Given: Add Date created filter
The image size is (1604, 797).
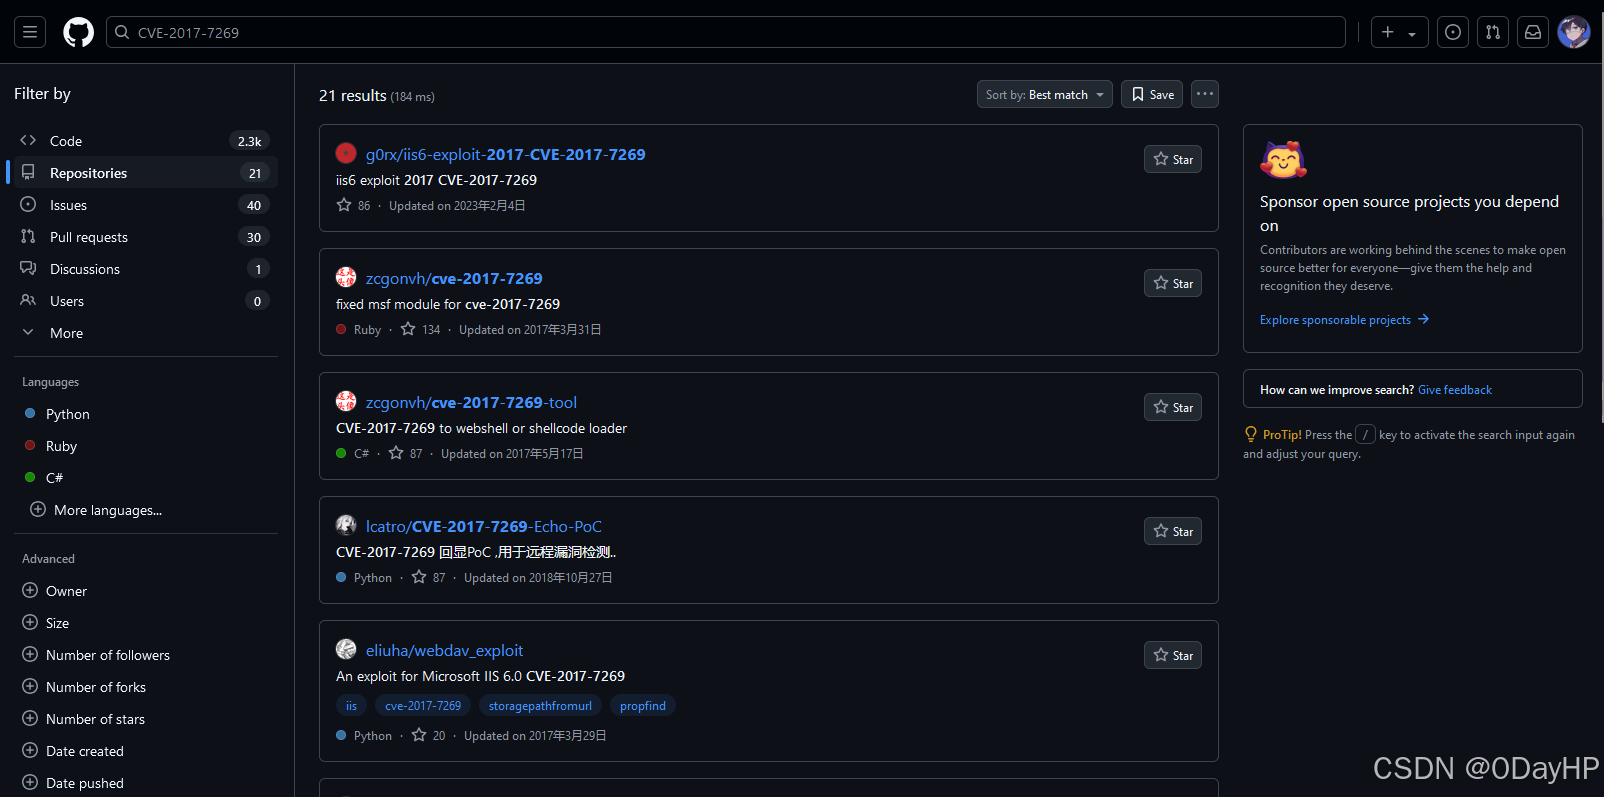Looking at the screenshot, I should [146, 751].
